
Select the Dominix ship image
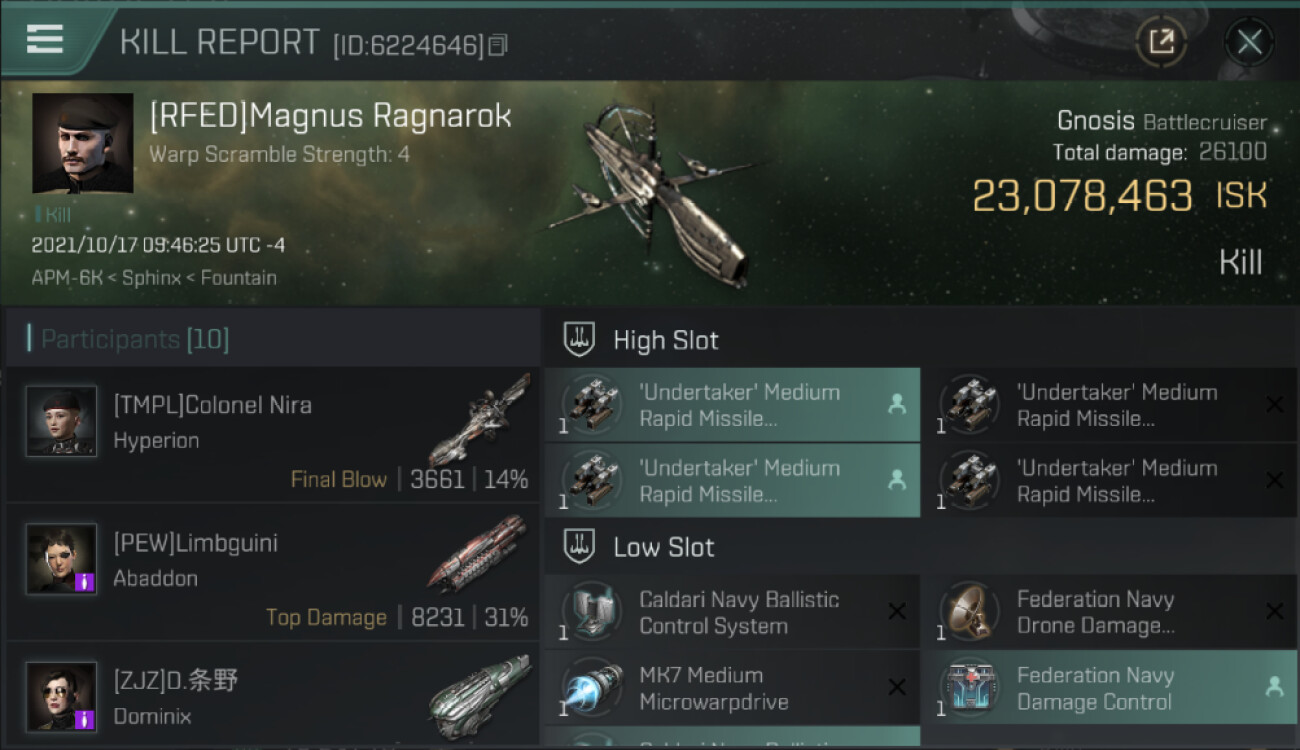pyautogui.click(x=480, y=697)
